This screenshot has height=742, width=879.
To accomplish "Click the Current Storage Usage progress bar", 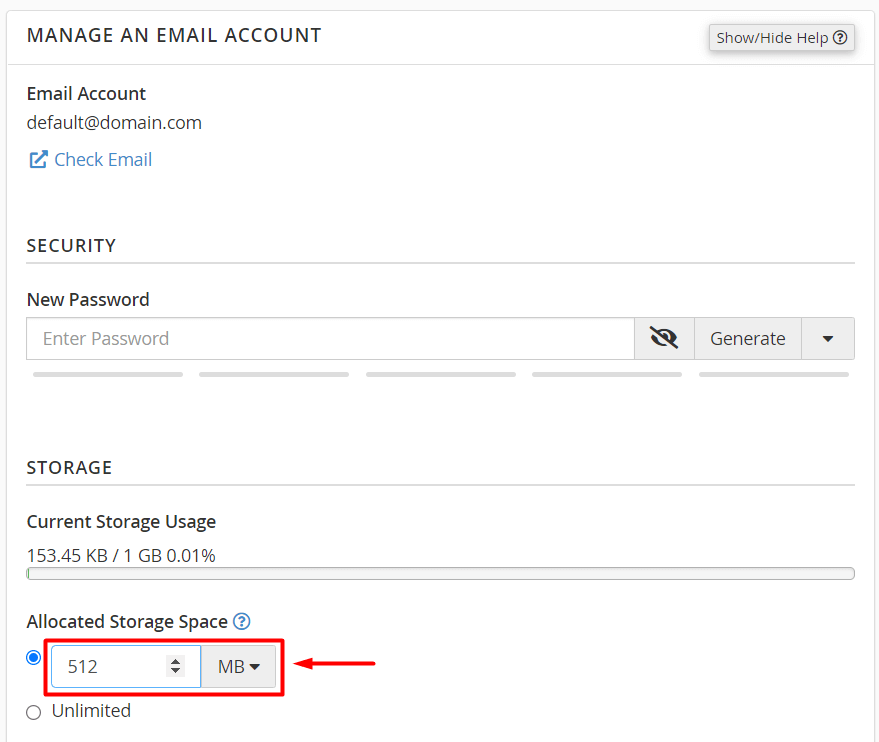I will 441,573.
